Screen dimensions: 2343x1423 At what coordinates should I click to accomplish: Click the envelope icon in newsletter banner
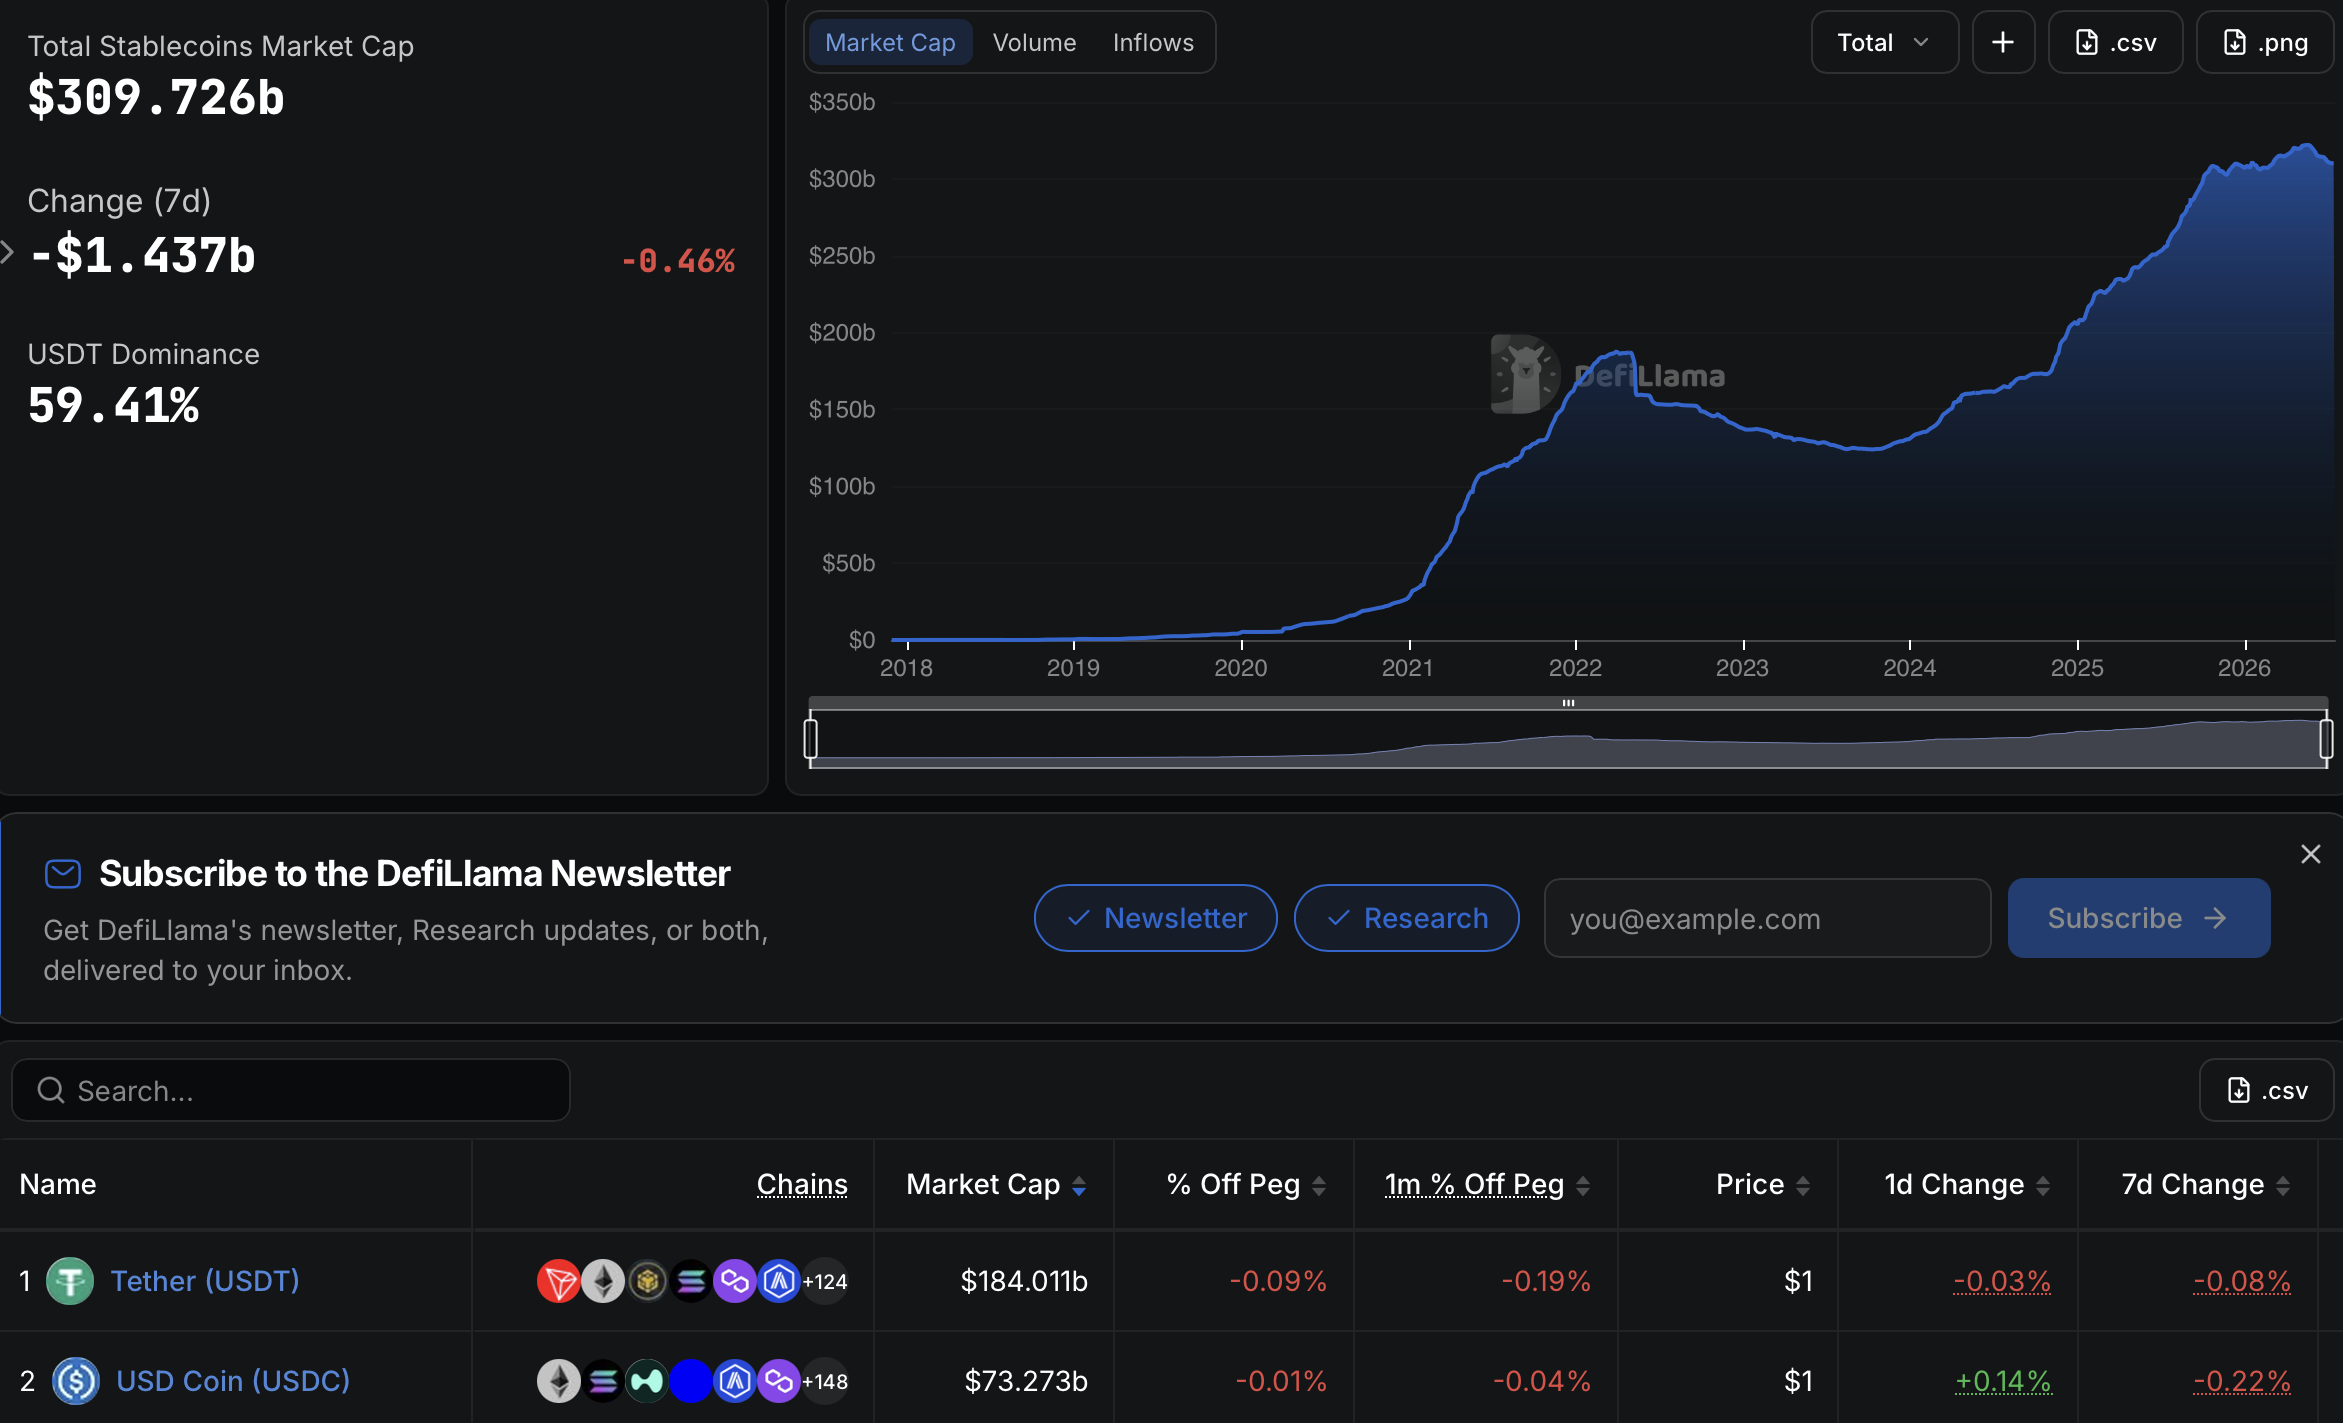[63, 874]
